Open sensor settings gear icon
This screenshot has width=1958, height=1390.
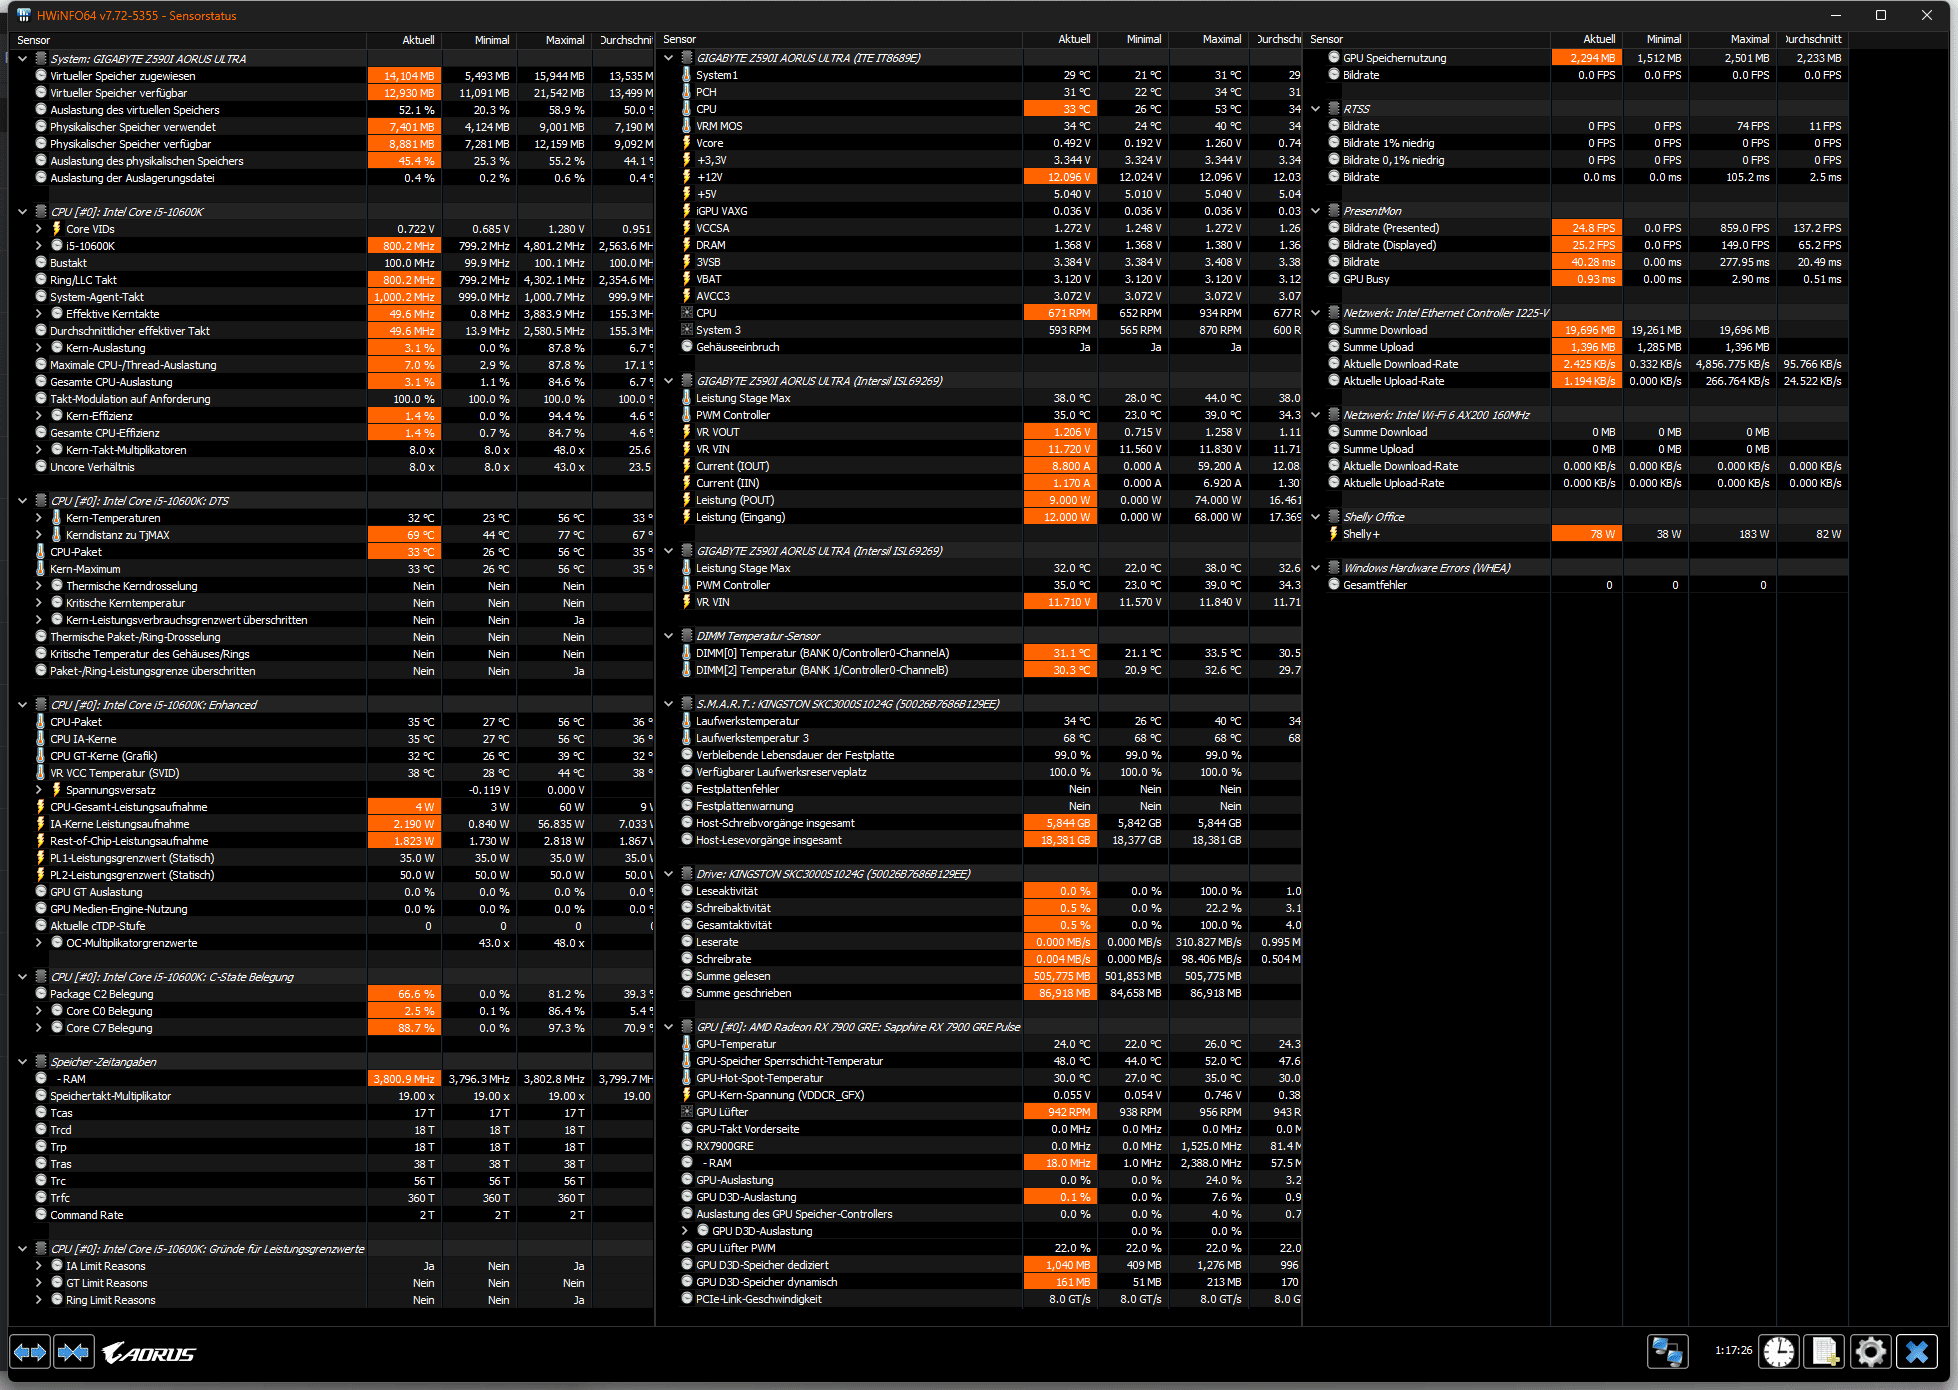click(x=1871, y=1352)
